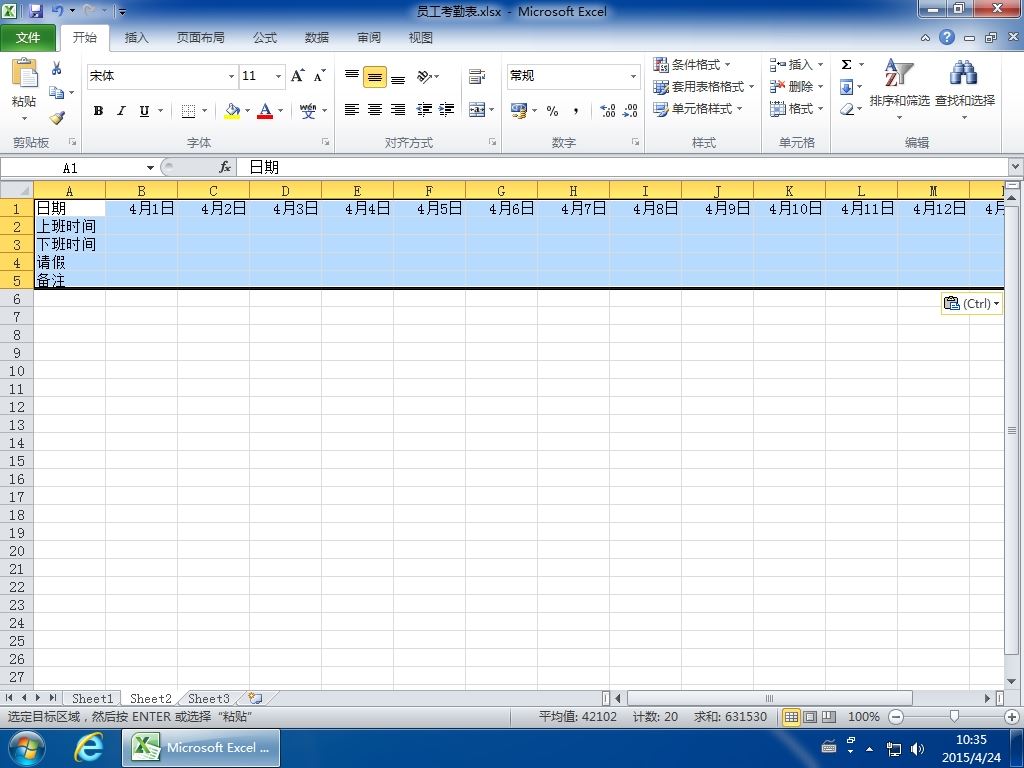
Task: Switch to page layout view button
Action: click(x=810, y=717)
